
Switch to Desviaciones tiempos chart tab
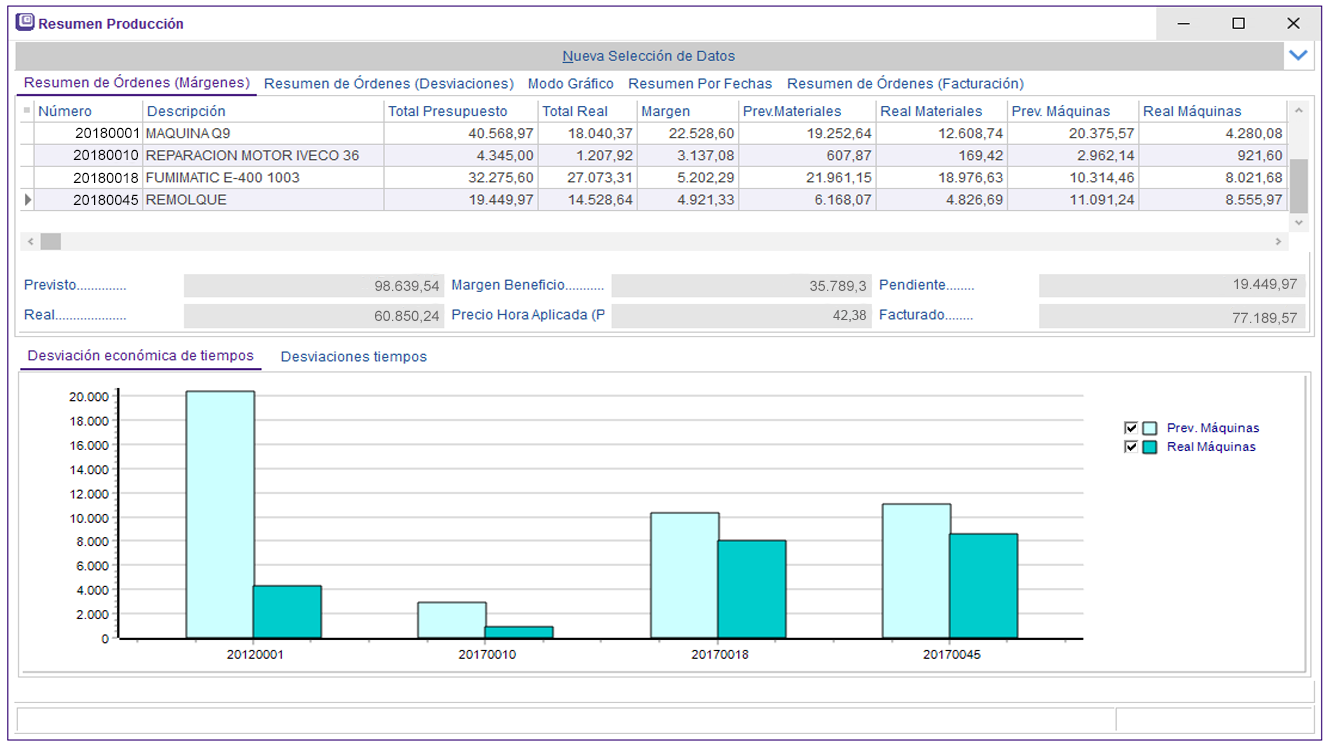click(x=353, y=357)
